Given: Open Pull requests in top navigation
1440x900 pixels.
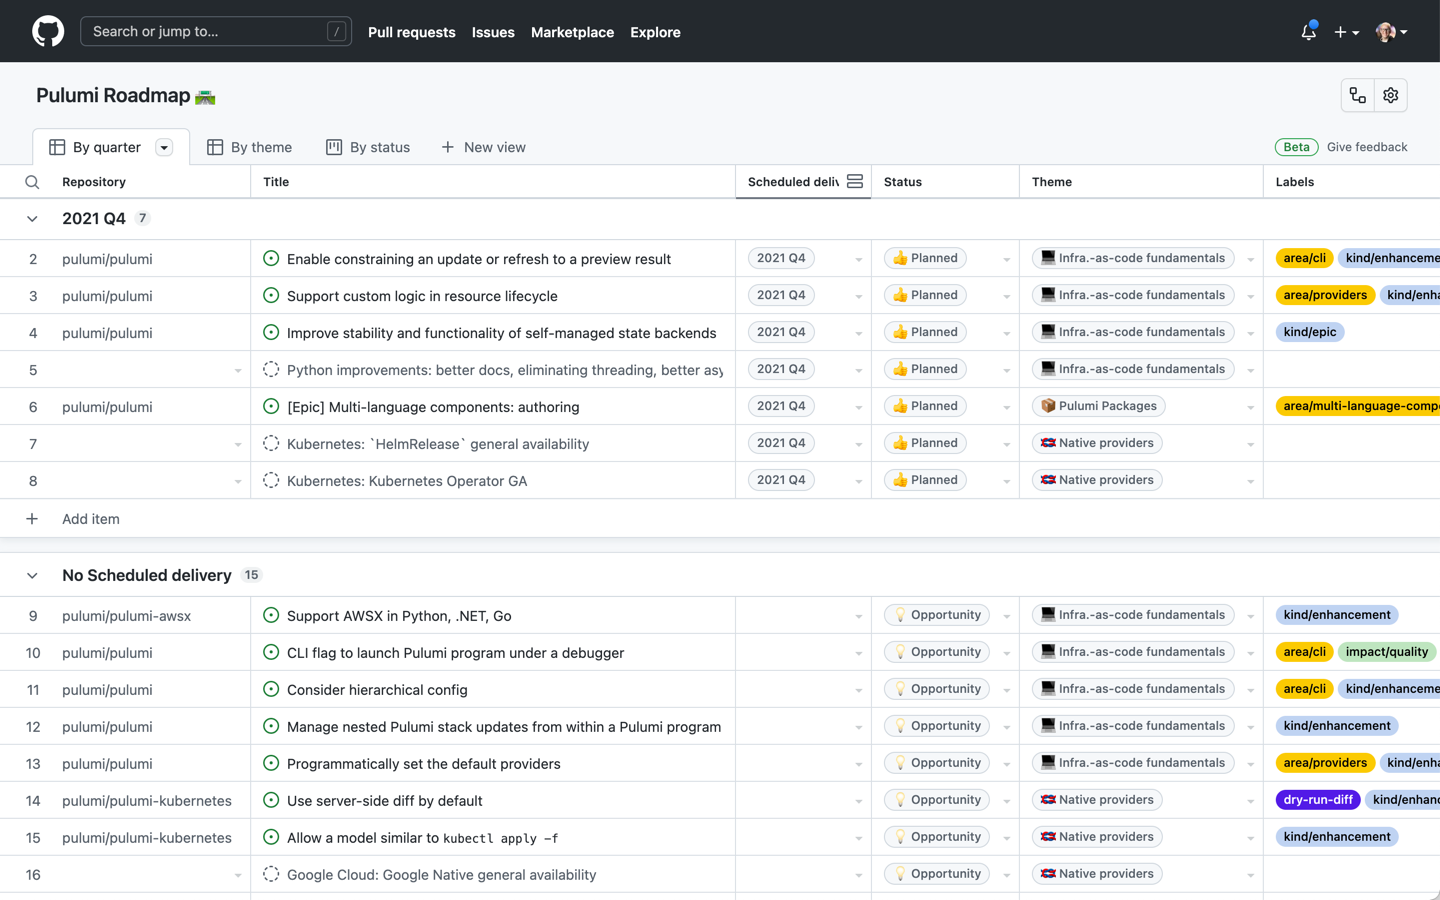Looking at the screenshot, I should [x=411, y=32].
